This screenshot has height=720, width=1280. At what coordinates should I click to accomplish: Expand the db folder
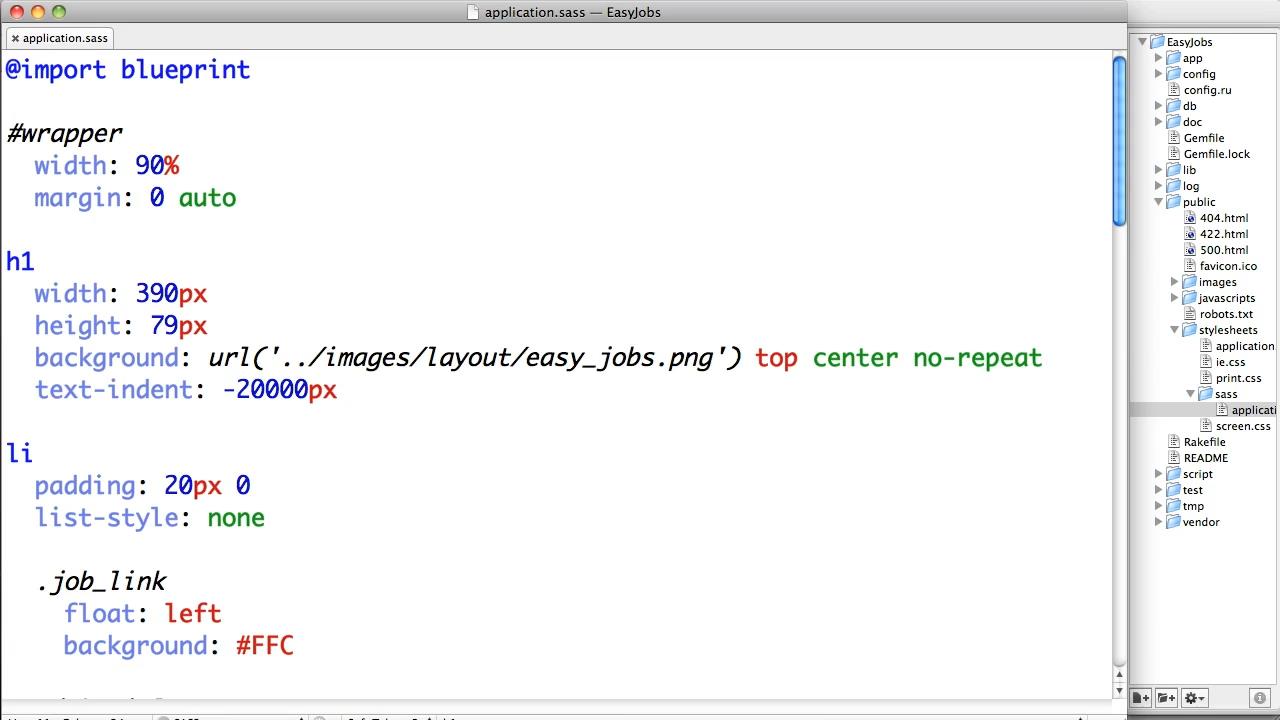coord(1159,106)
